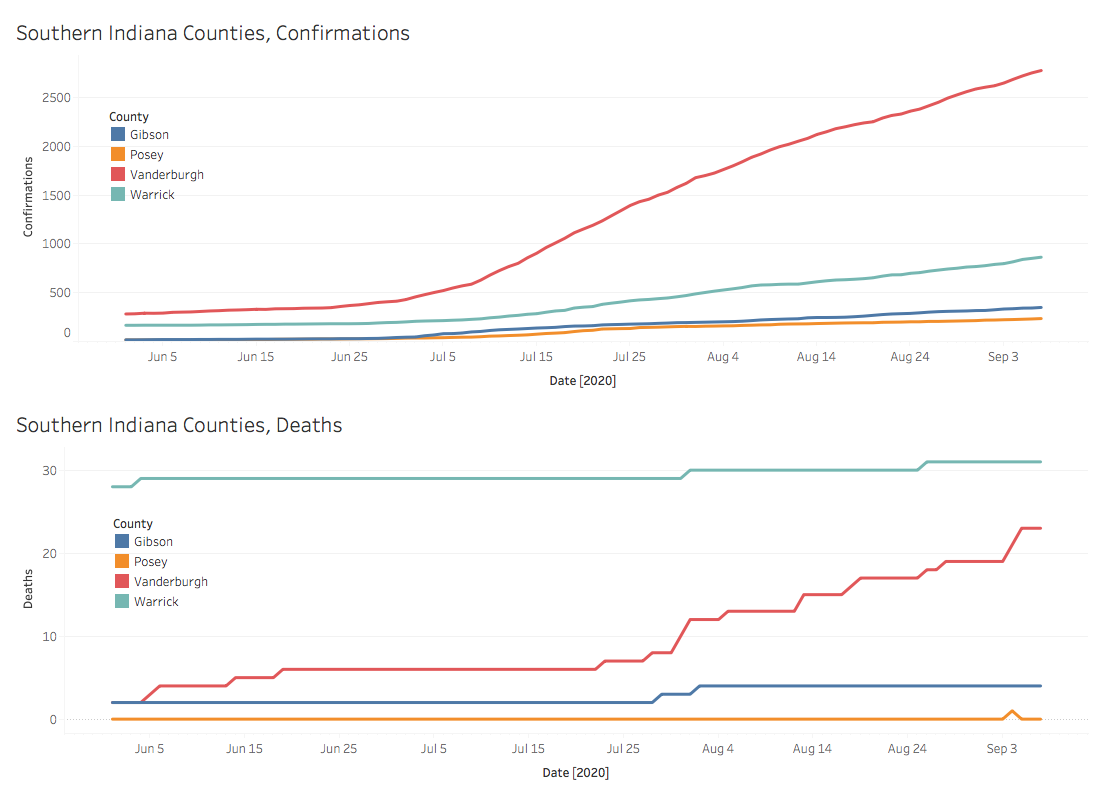The height and width of the screenshot is (800, 1100).
Task: Click the Gibson blue swatch in Deaths legend
Action: coord(121,542)
